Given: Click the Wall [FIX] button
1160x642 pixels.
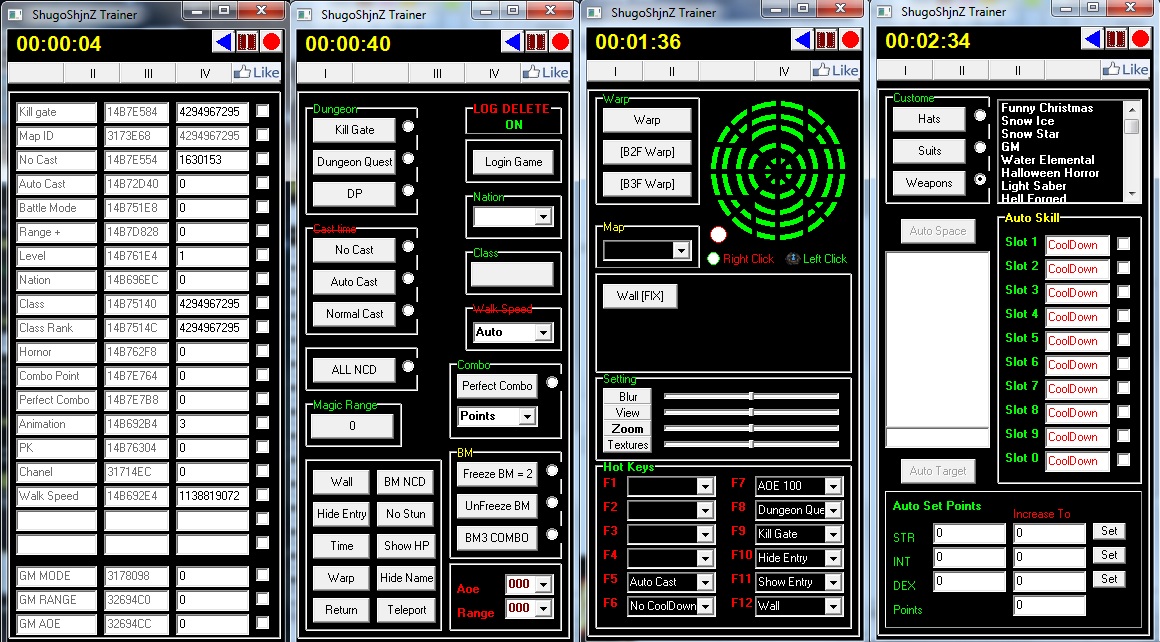Looking at the screenshot, I should coord(640,296).
